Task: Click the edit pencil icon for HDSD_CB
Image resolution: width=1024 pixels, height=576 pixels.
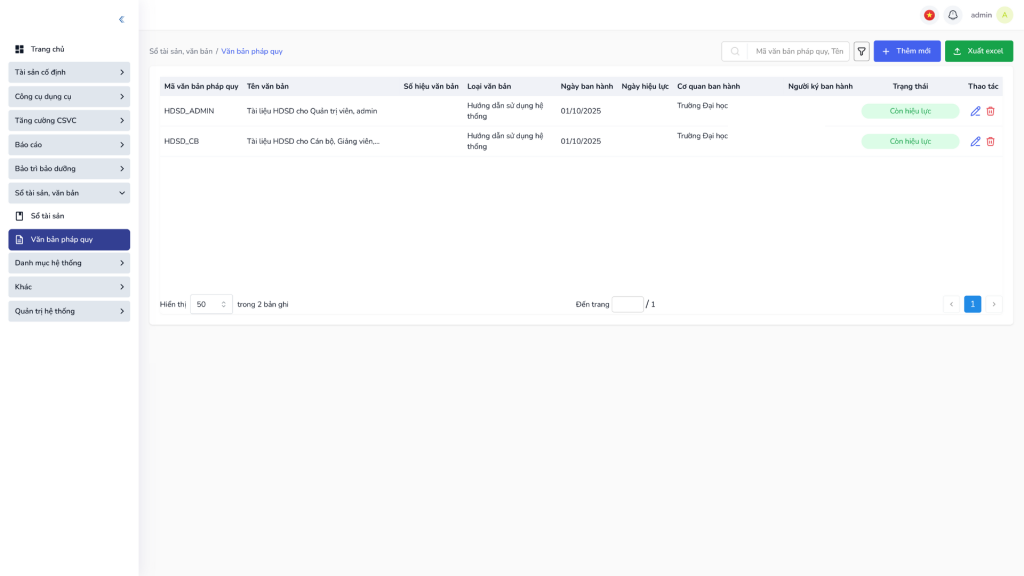Action: (x=975, y=142)
